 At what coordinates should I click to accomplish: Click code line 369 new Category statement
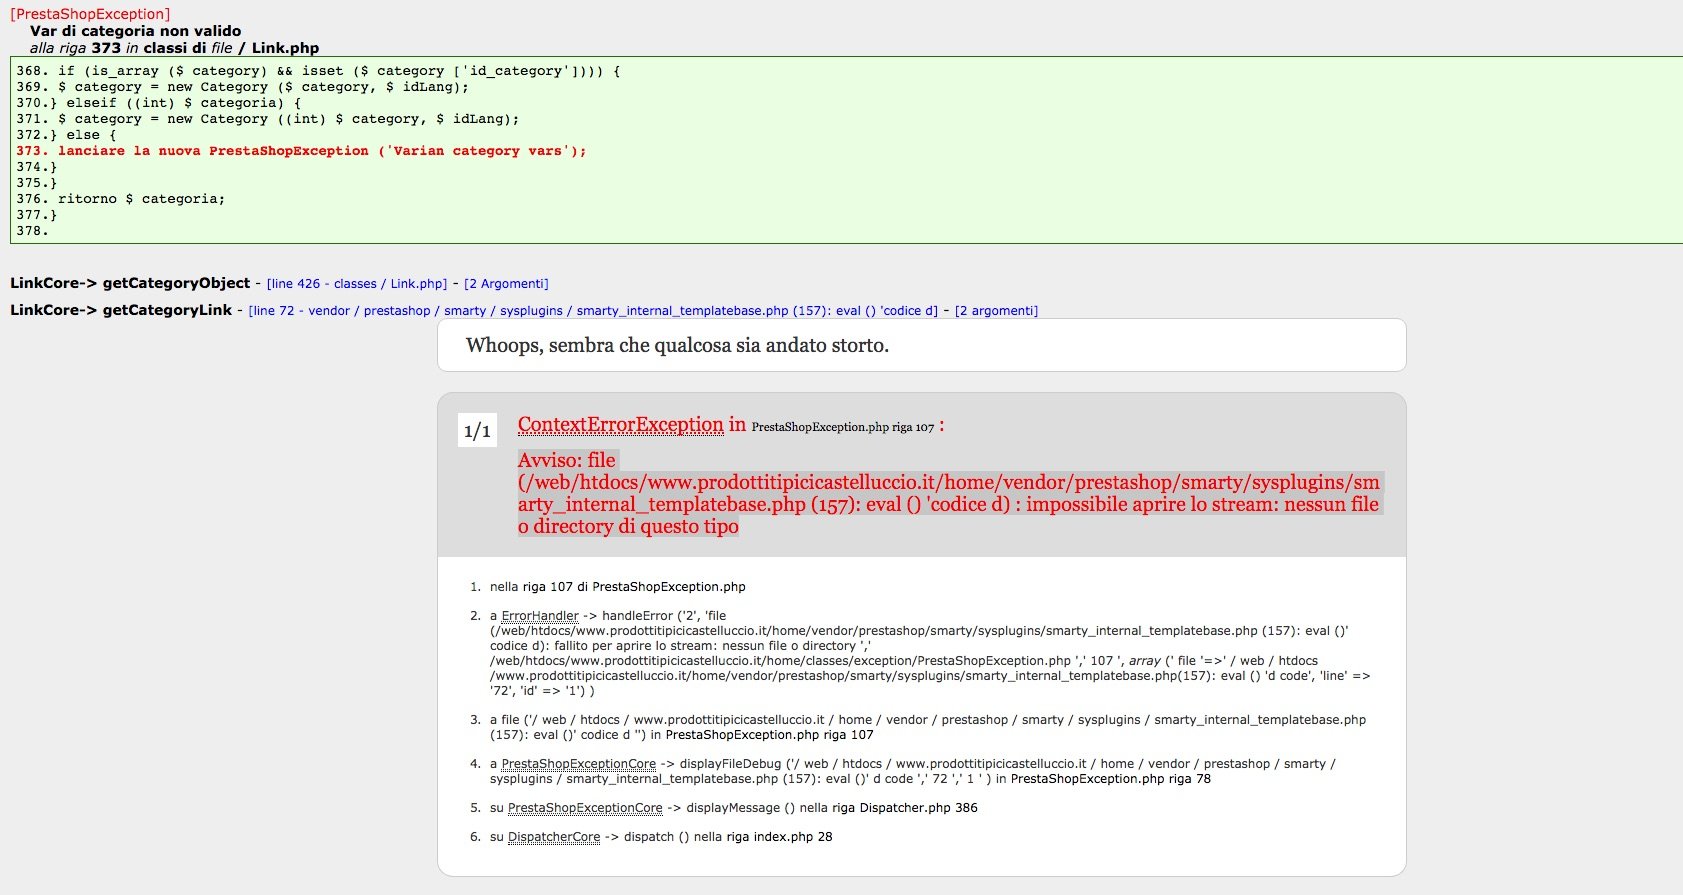point(242,87)
